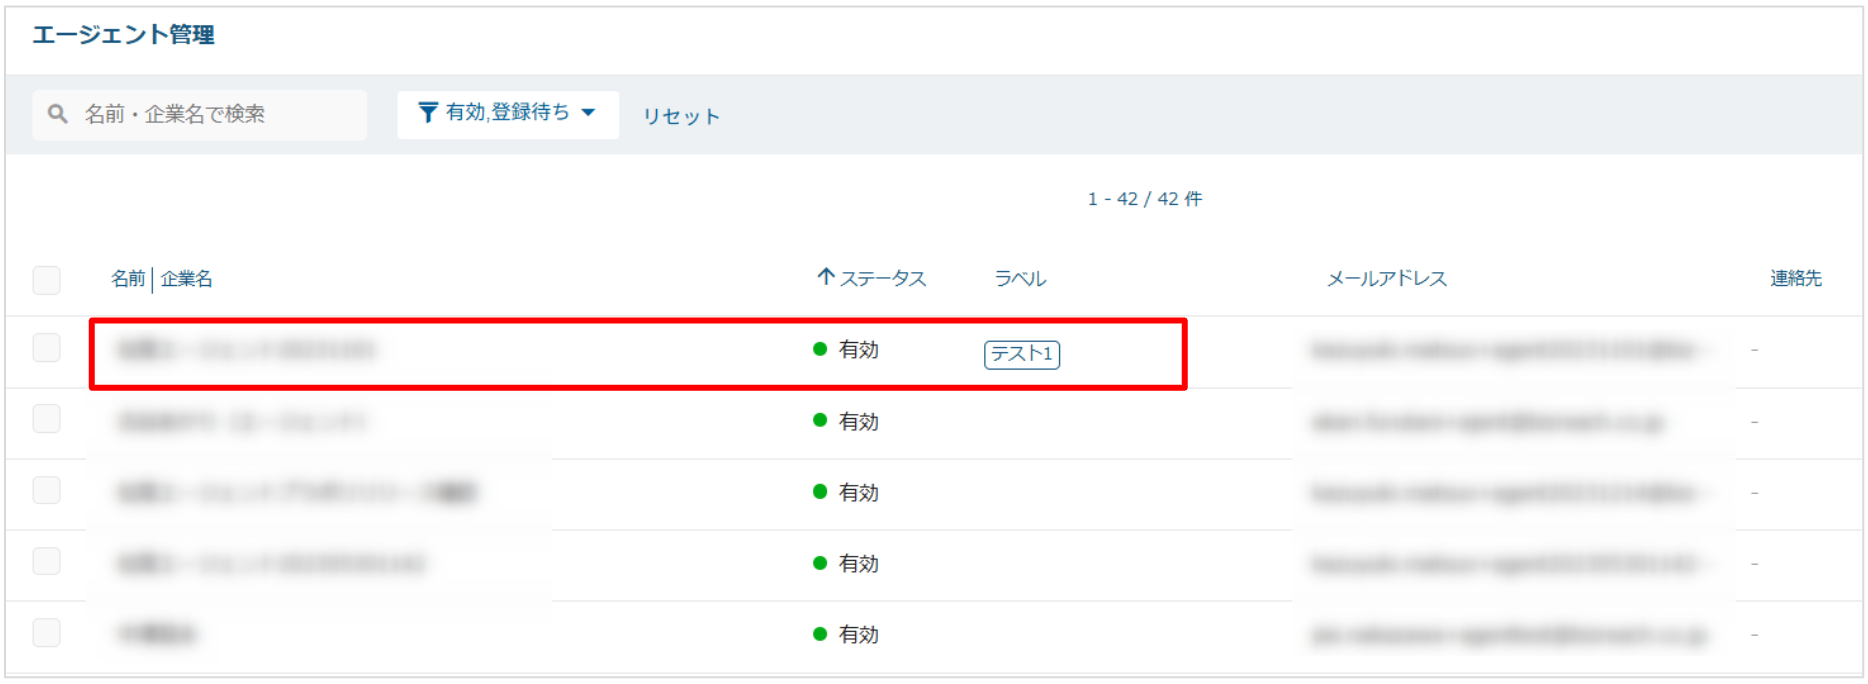
Task: Click the 名前 column header
Action: click(x=127, y=279)
